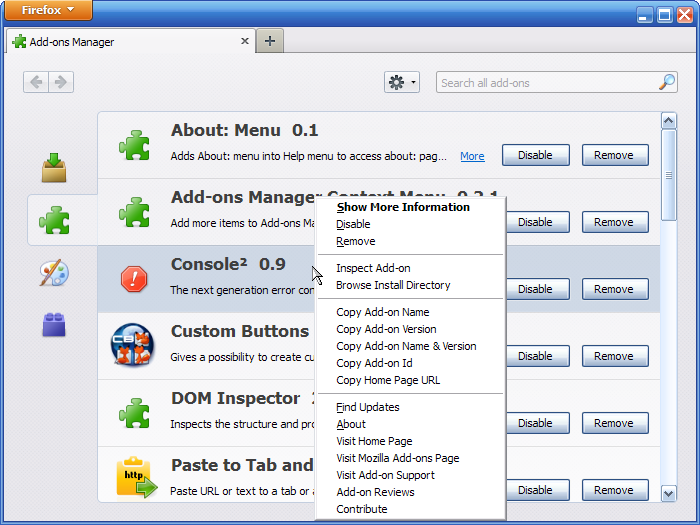Click the search magnifier icon

click(x=667, y=82)
